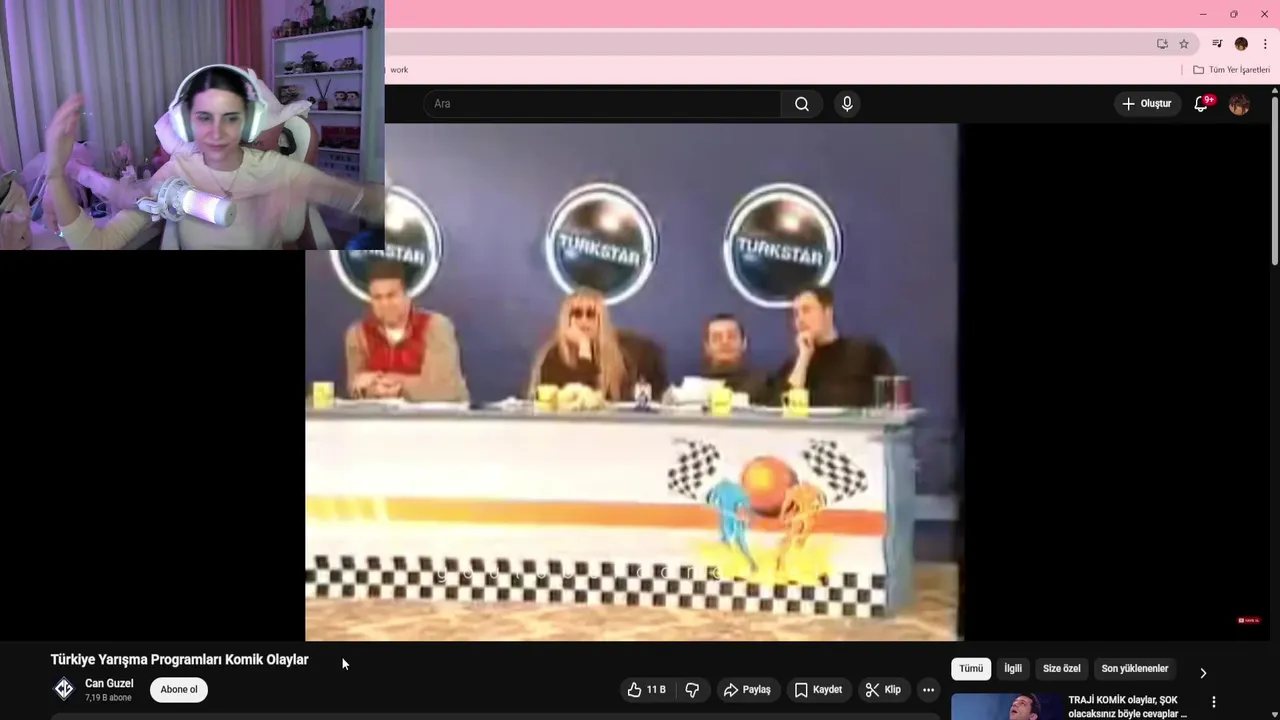Select the Tümü filter chip
The image size is (1280, 720).
pos(971,669)
